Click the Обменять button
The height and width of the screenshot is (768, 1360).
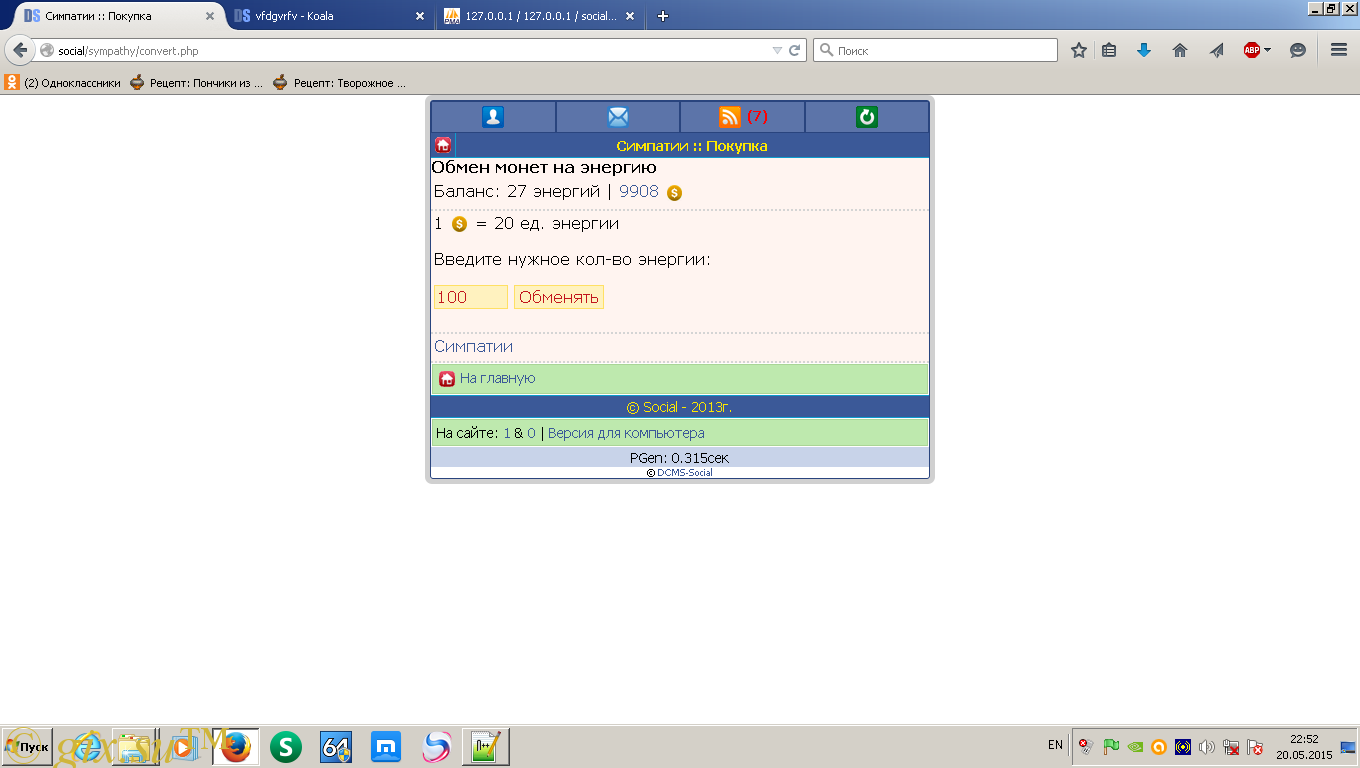click(x=559, y=297)
